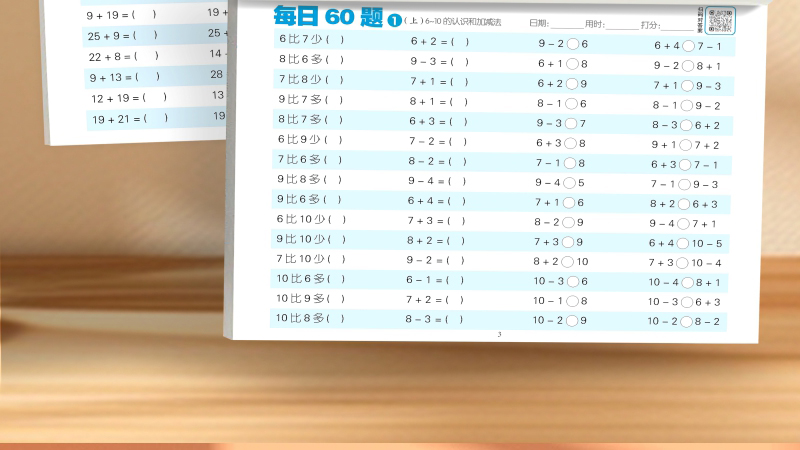Viewport: 800px width, 450px height.
Task: Click the circle in 6 + 4 ○ 10 − 5
Action: pyautogui.click(x=683, y=243)
